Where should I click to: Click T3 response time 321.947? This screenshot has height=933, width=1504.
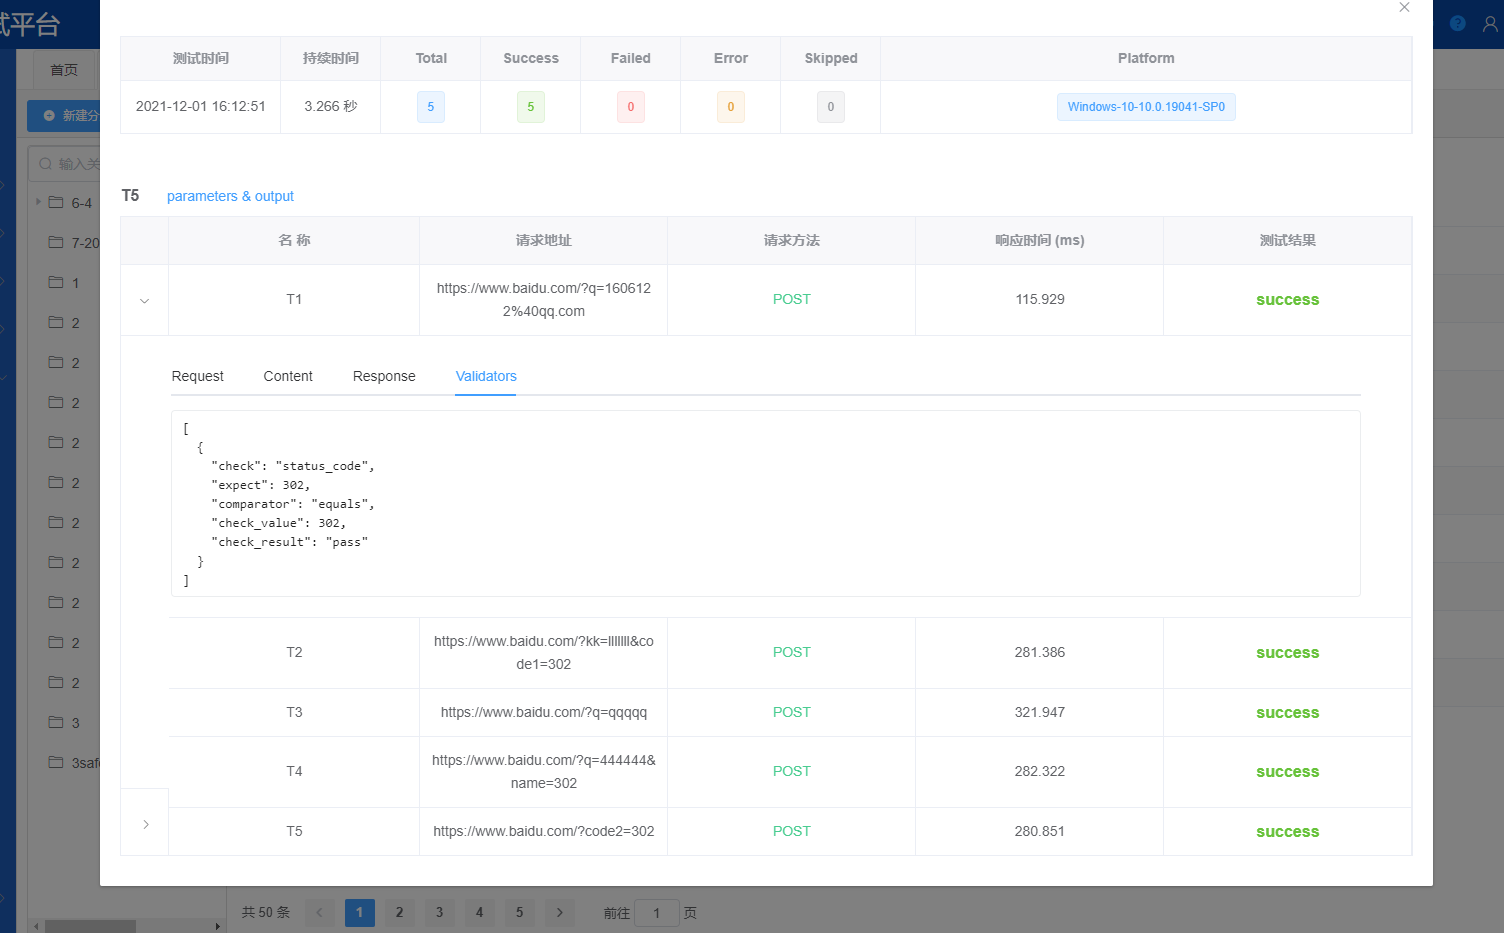(x=1040, y=712)
